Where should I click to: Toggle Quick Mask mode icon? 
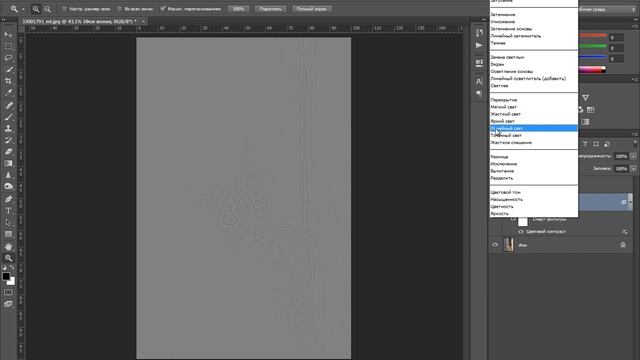coord(8,292)
